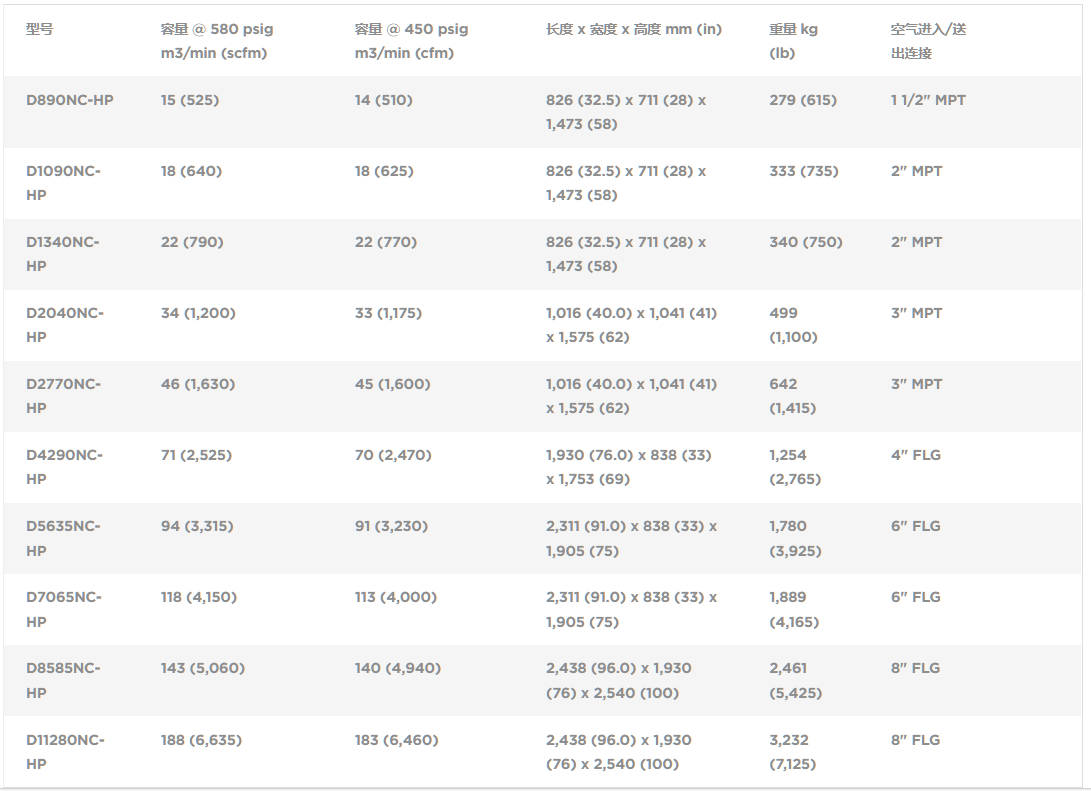Click the 容量 @ 450 psig column header
This screenshot has width=1091, height=791.
(x=411, y=41)
